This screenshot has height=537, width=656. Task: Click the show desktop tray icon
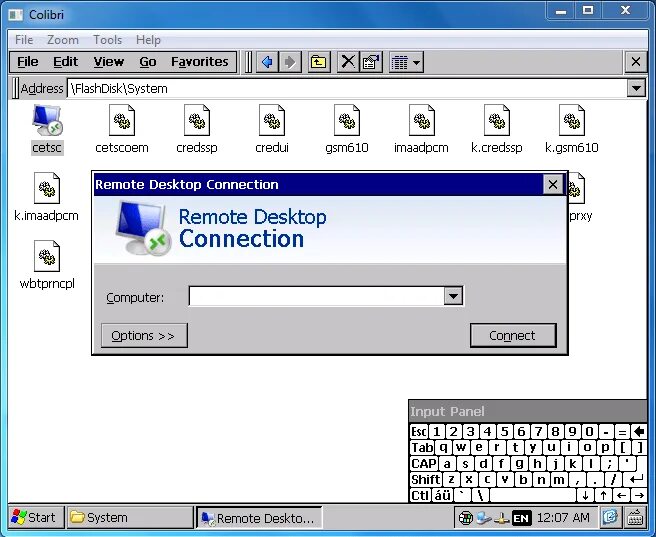[610, 518]
